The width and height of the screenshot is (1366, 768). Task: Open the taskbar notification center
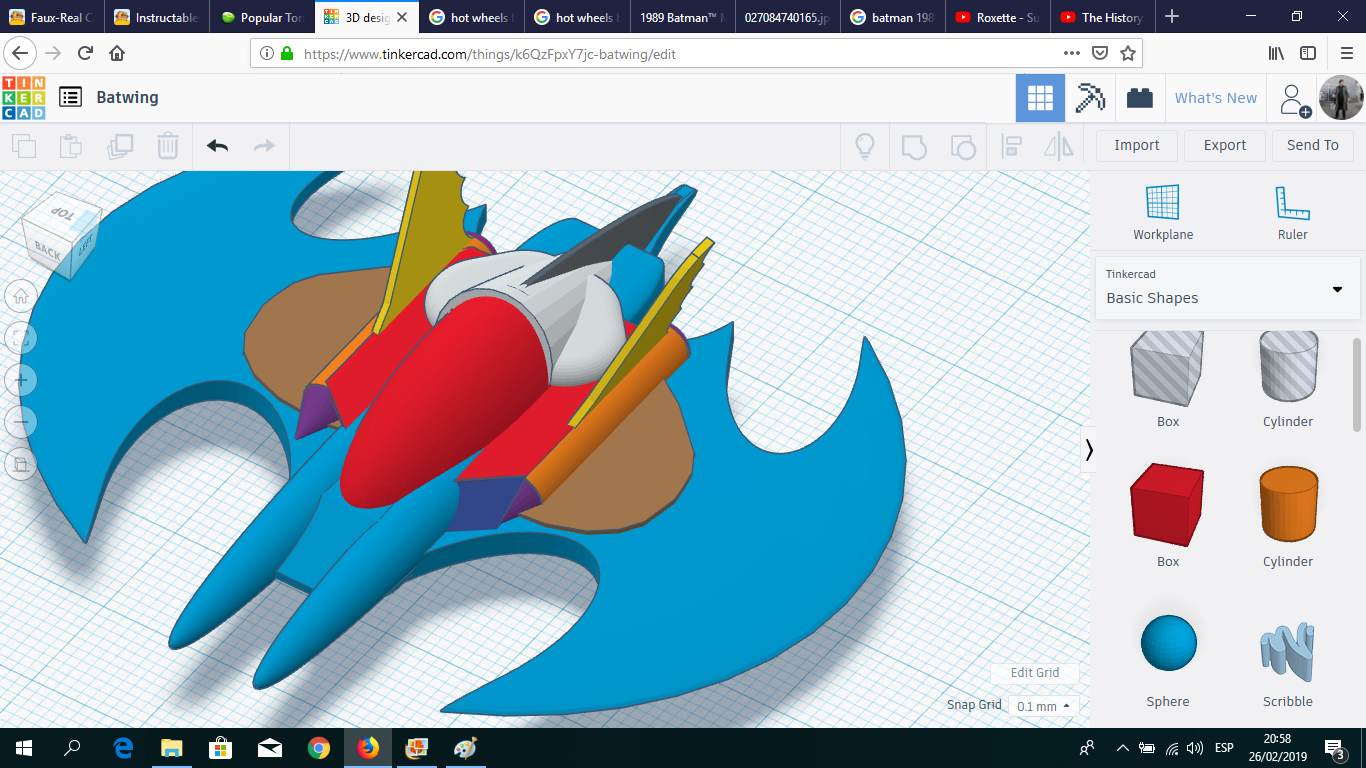pos(1335,748)
